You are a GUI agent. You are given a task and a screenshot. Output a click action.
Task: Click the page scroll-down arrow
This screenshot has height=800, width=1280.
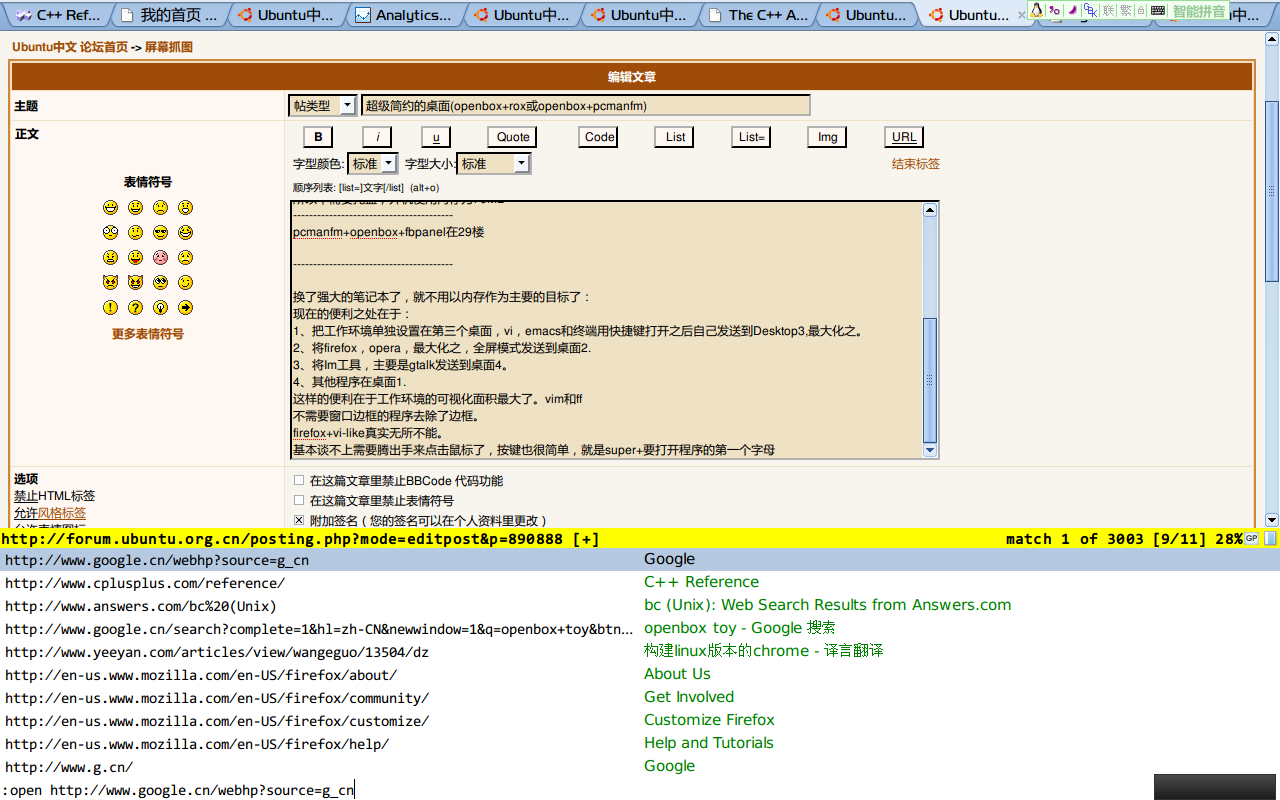click(1272, 520)
